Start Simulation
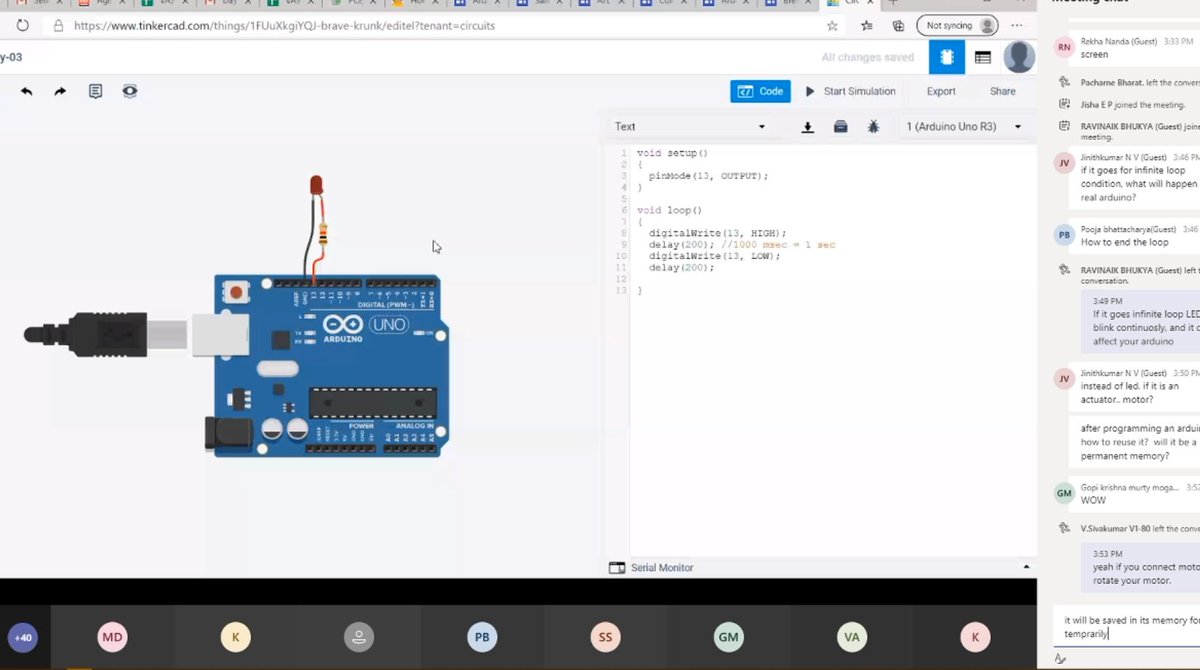The width and height of the screenshot is (1200, 670). (851, 91)
